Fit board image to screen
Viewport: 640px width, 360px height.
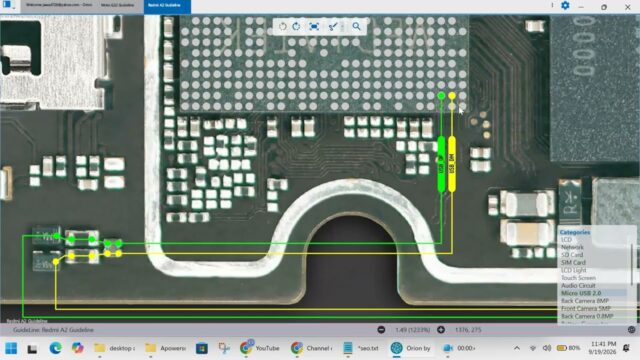[314, 27]
